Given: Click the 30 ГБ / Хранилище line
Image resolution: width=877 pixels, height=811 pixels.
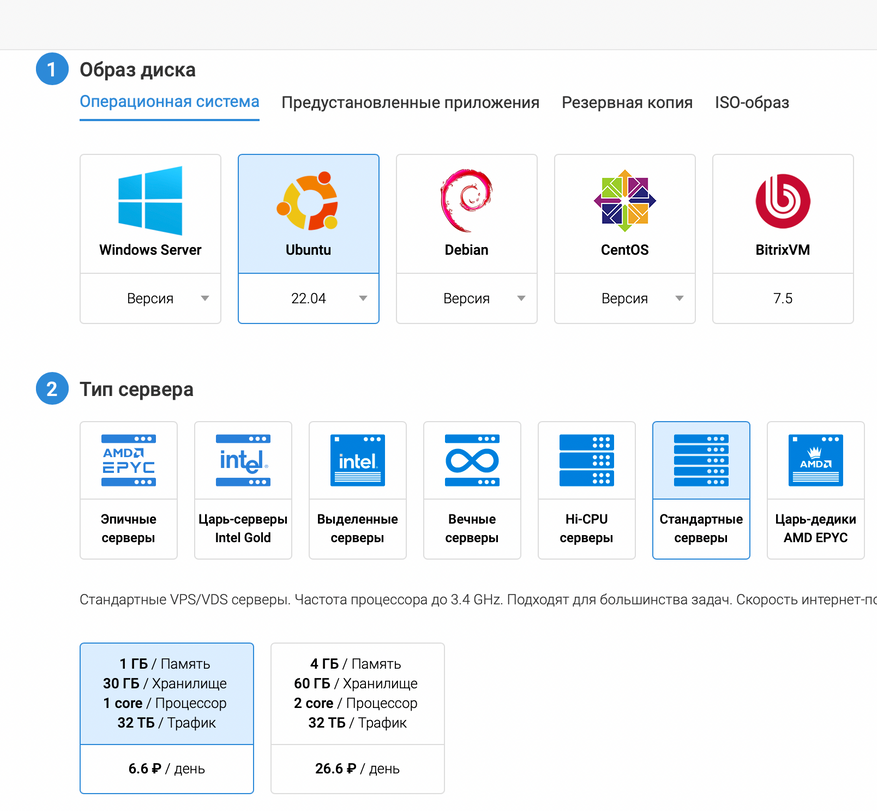Looking at the screenshot, I should (x=165, y=683).
